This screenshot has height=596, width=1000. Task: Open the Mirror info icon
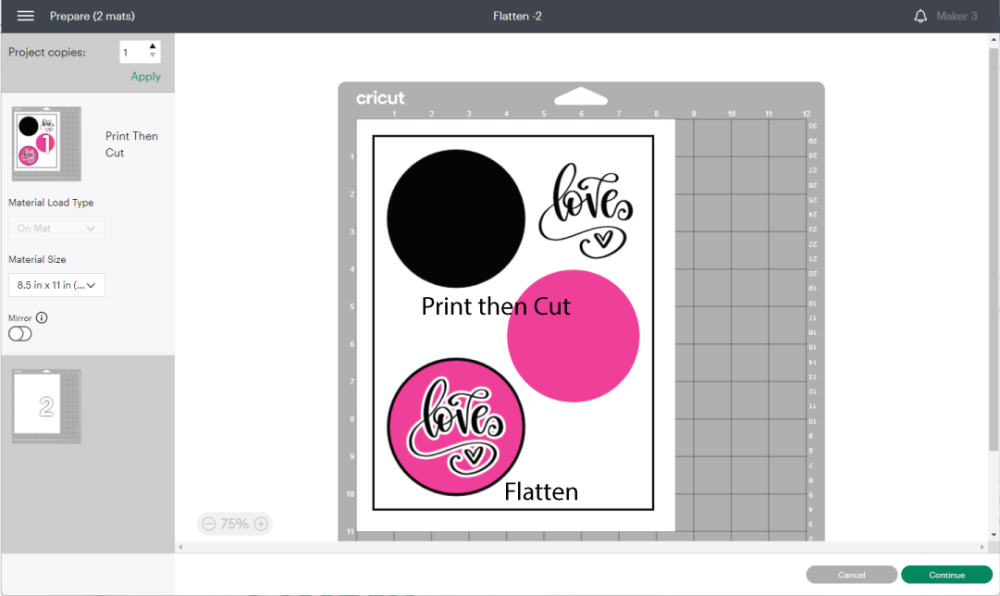click(42, 317)
